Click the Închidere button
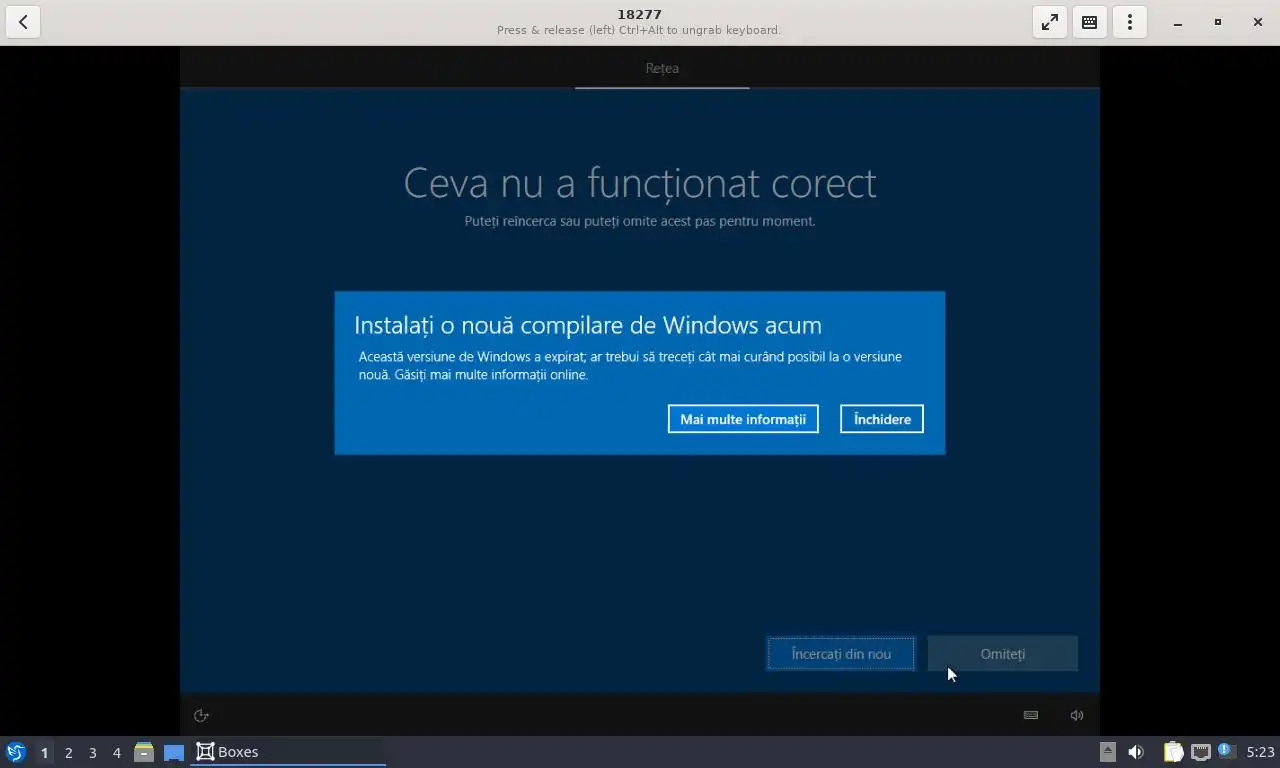1280x768 pixels. (882, 419)
